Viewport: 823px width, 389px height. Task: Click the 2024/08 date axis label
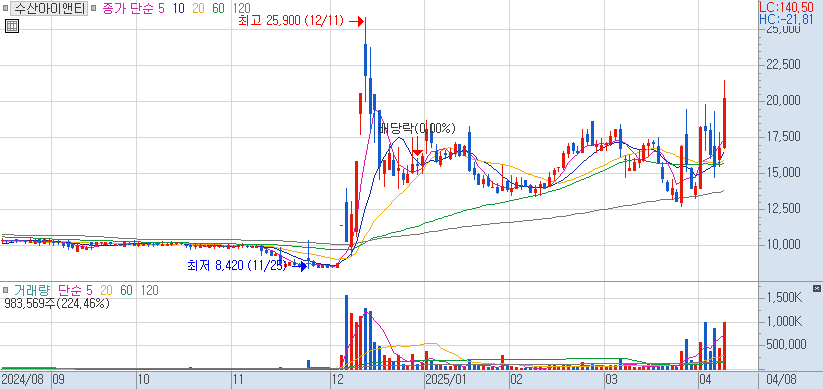click(24, 379)
